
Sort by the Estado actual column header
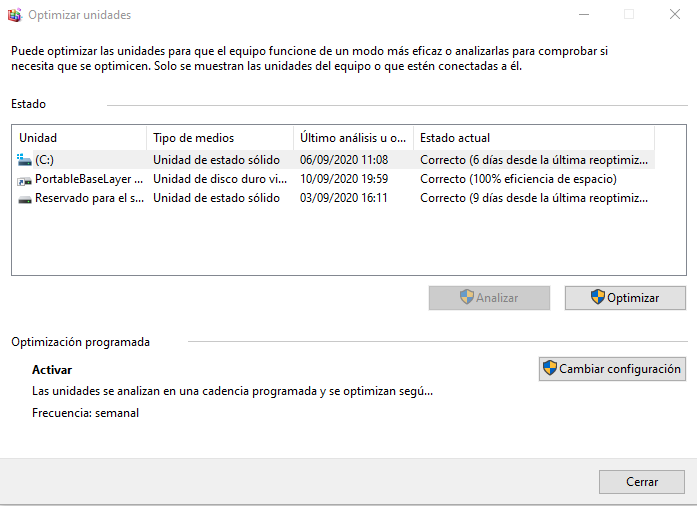pos(534,138)
